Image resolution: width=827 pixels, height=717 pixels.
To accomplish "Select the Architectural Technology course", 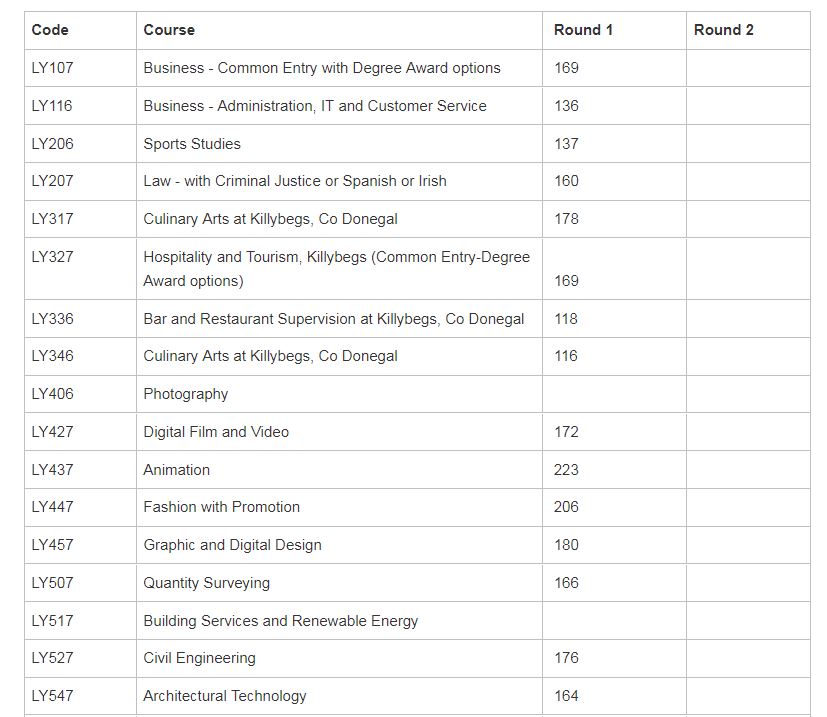I will coord(225,696).
